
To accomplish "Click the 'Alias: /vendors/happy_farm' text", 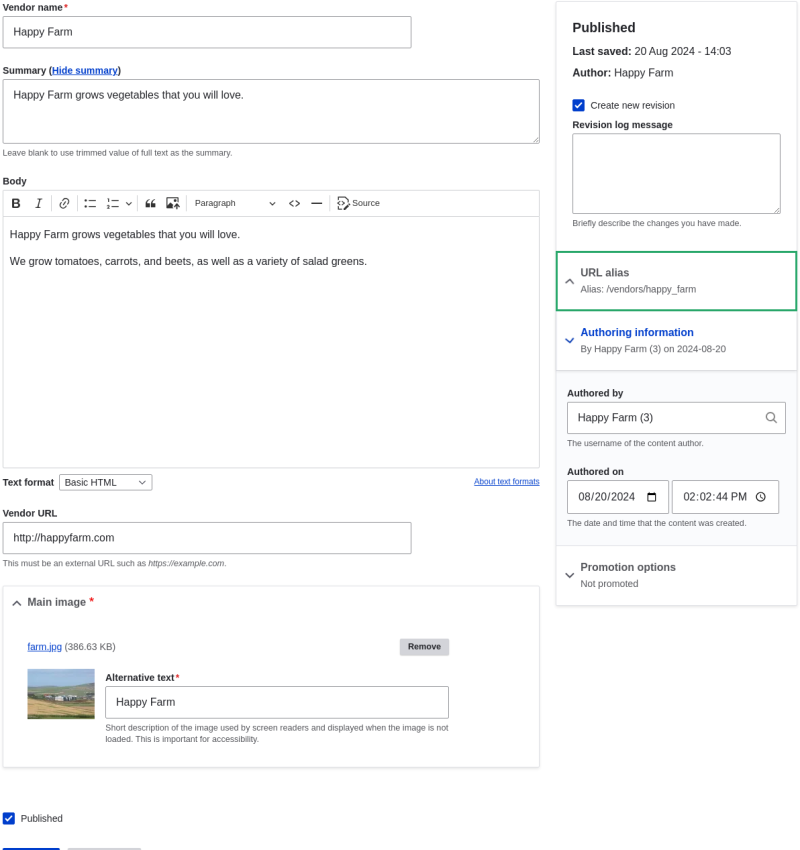I will (x=638, y=289).
